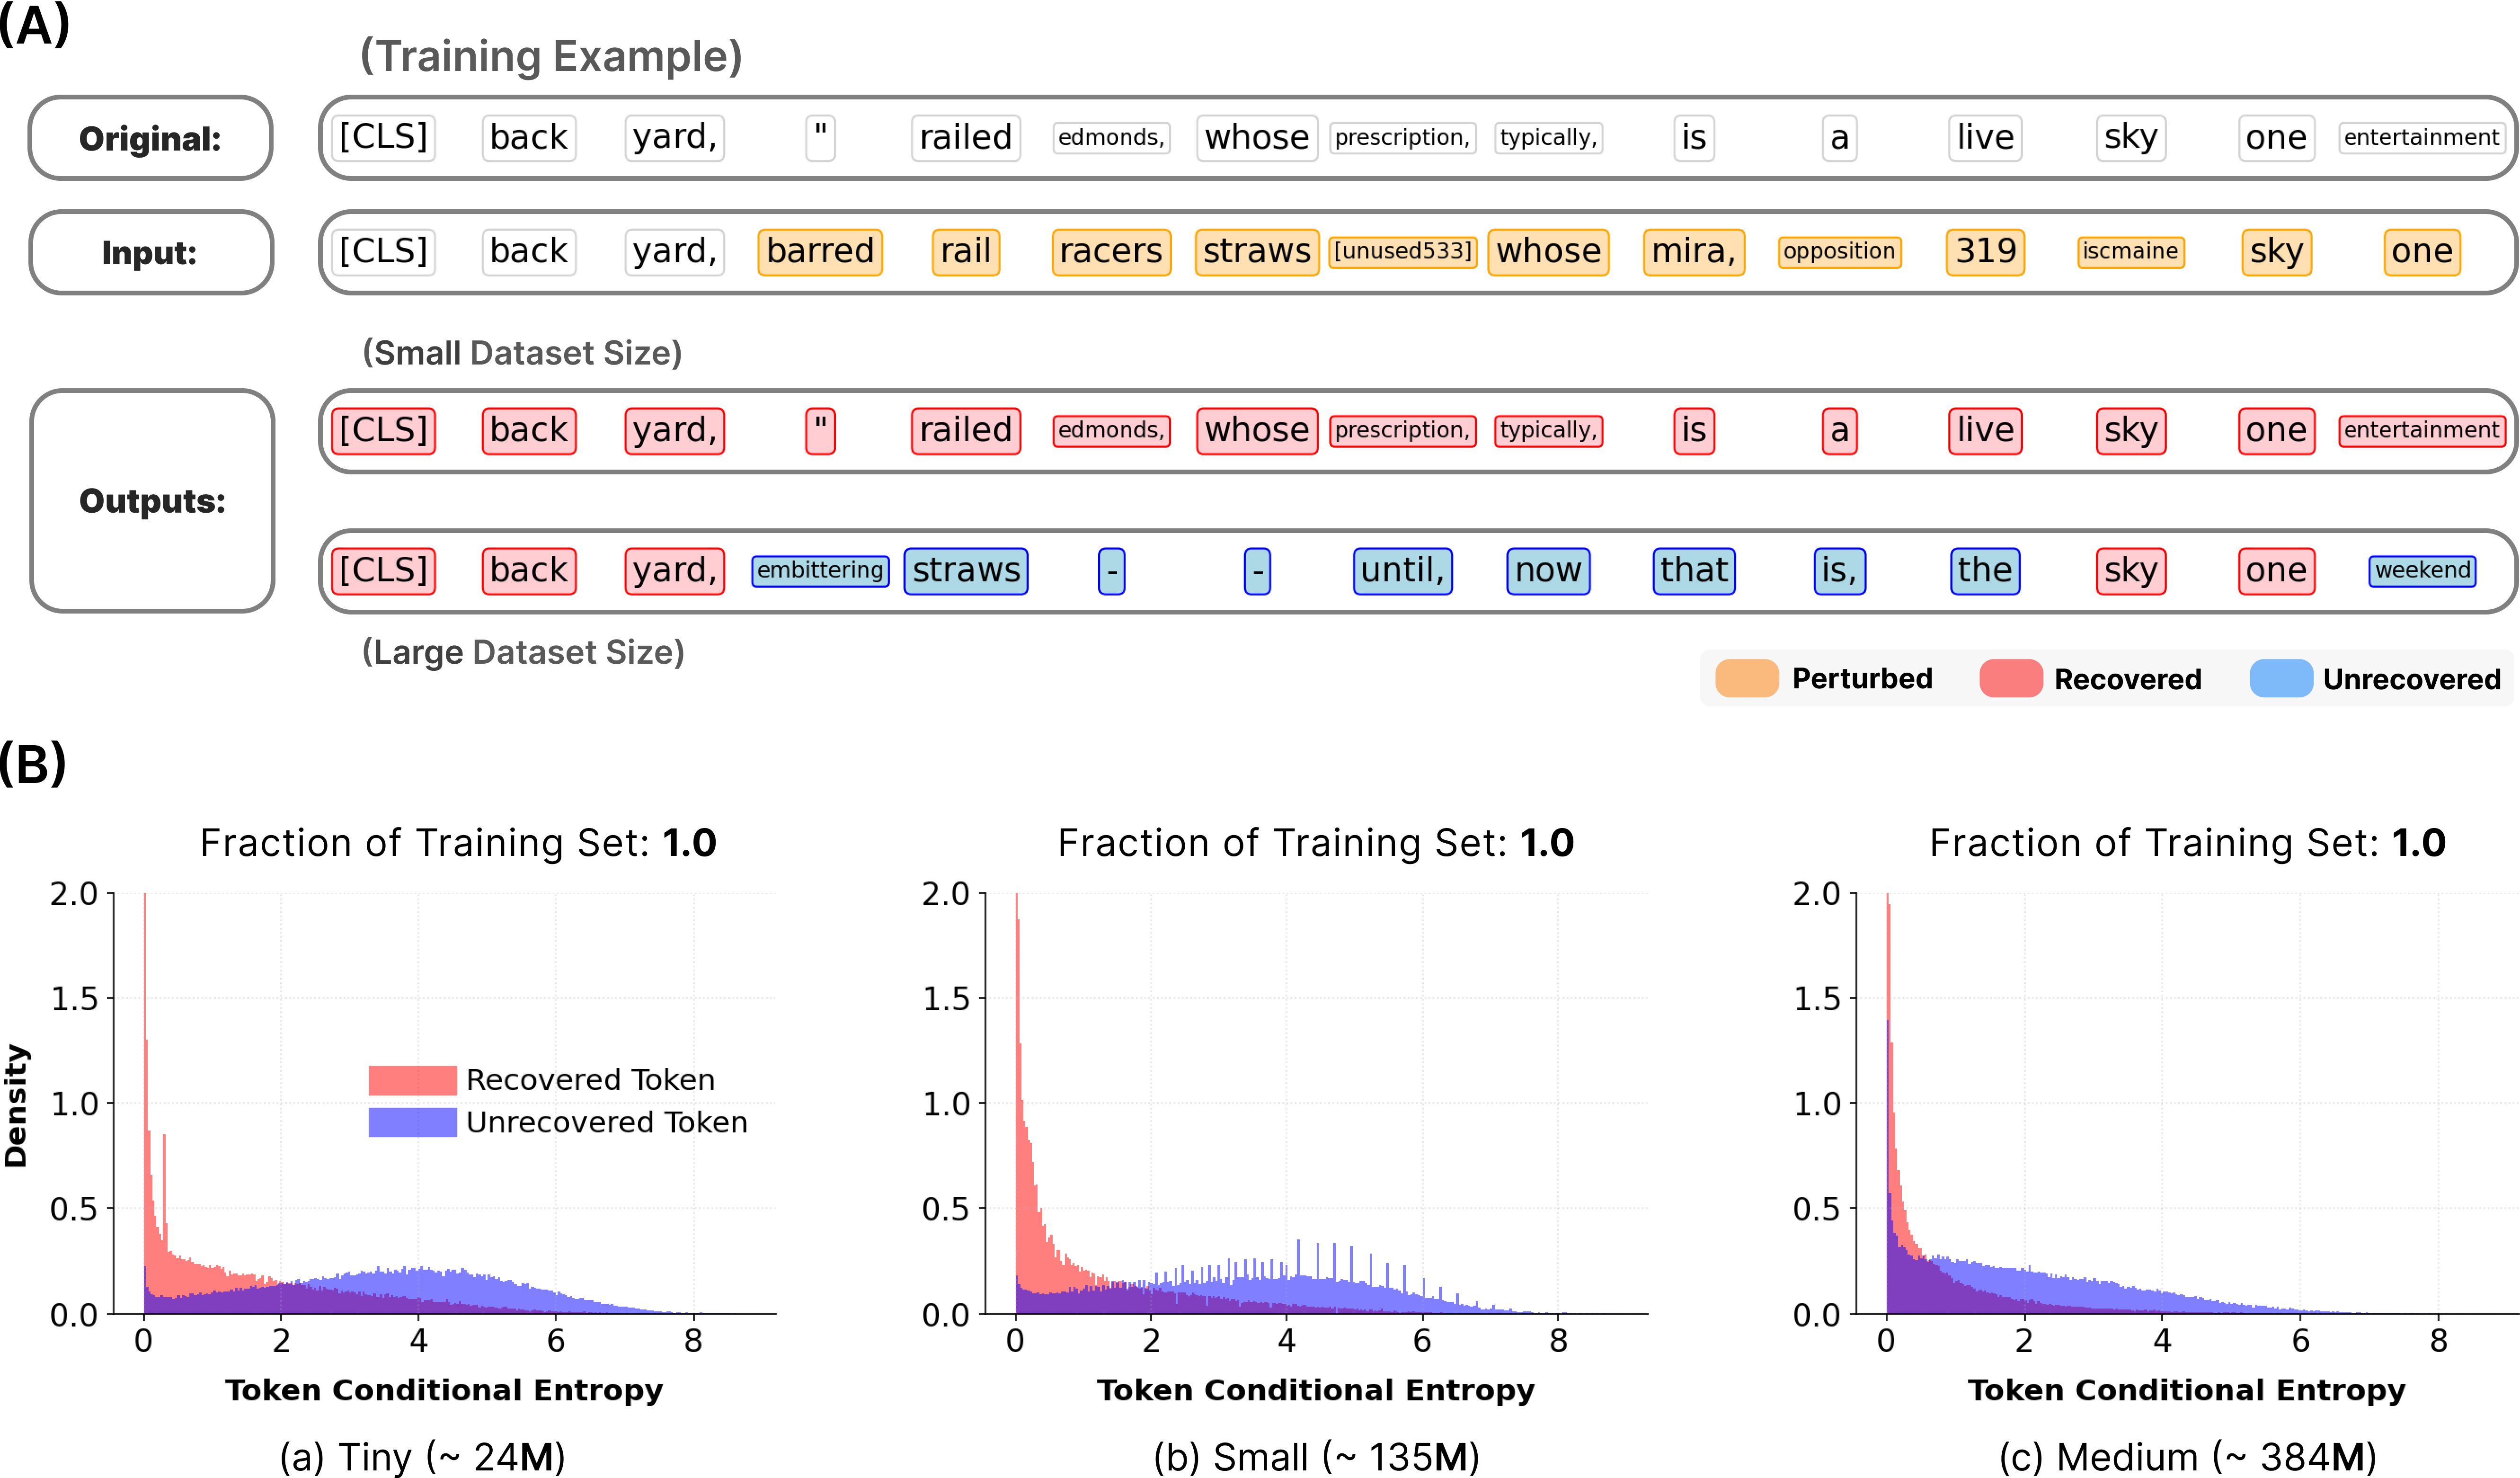2520x1478 pixels.
Task: Click the red 'entertainment' token in small-dataset output
Action: pos(2422,431)
